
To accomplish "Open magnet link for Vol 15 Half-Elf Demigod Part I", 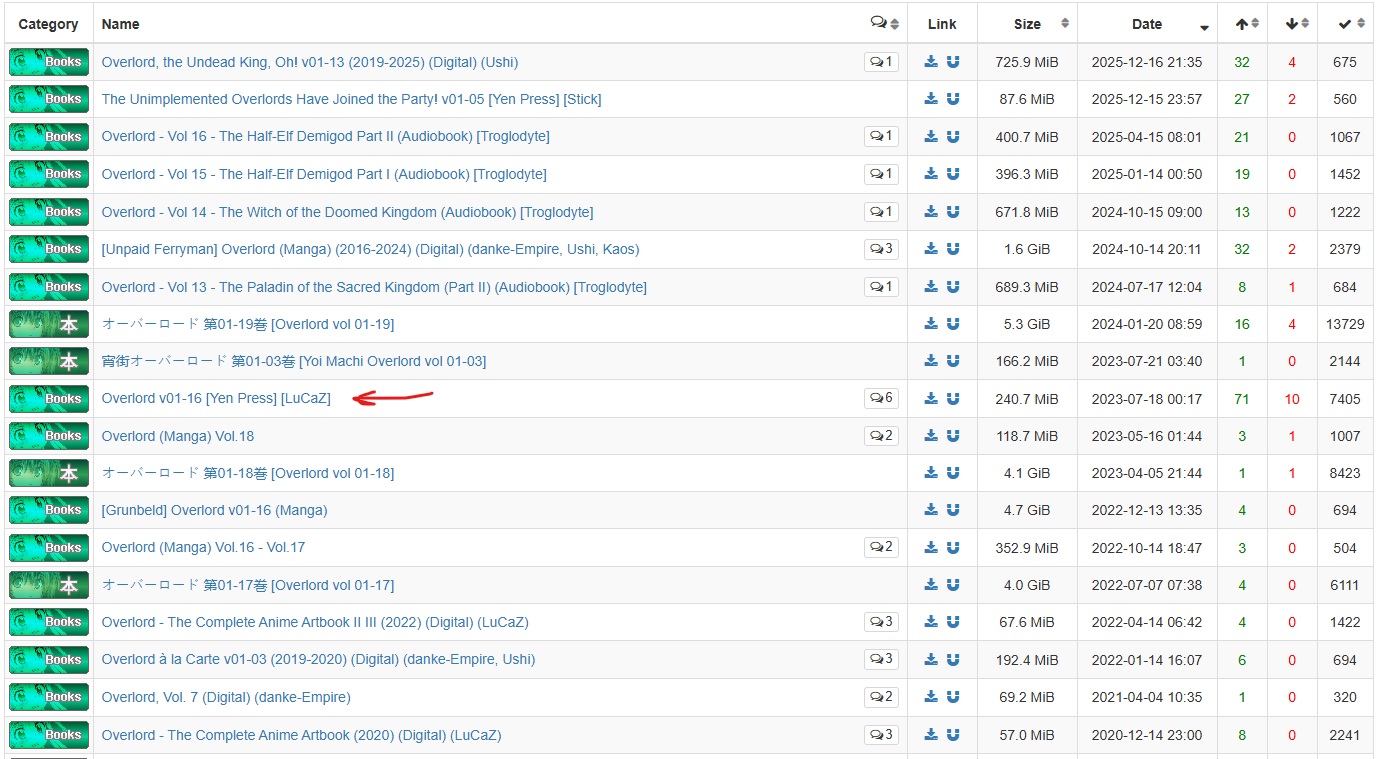I will click(x=953, y=174).
